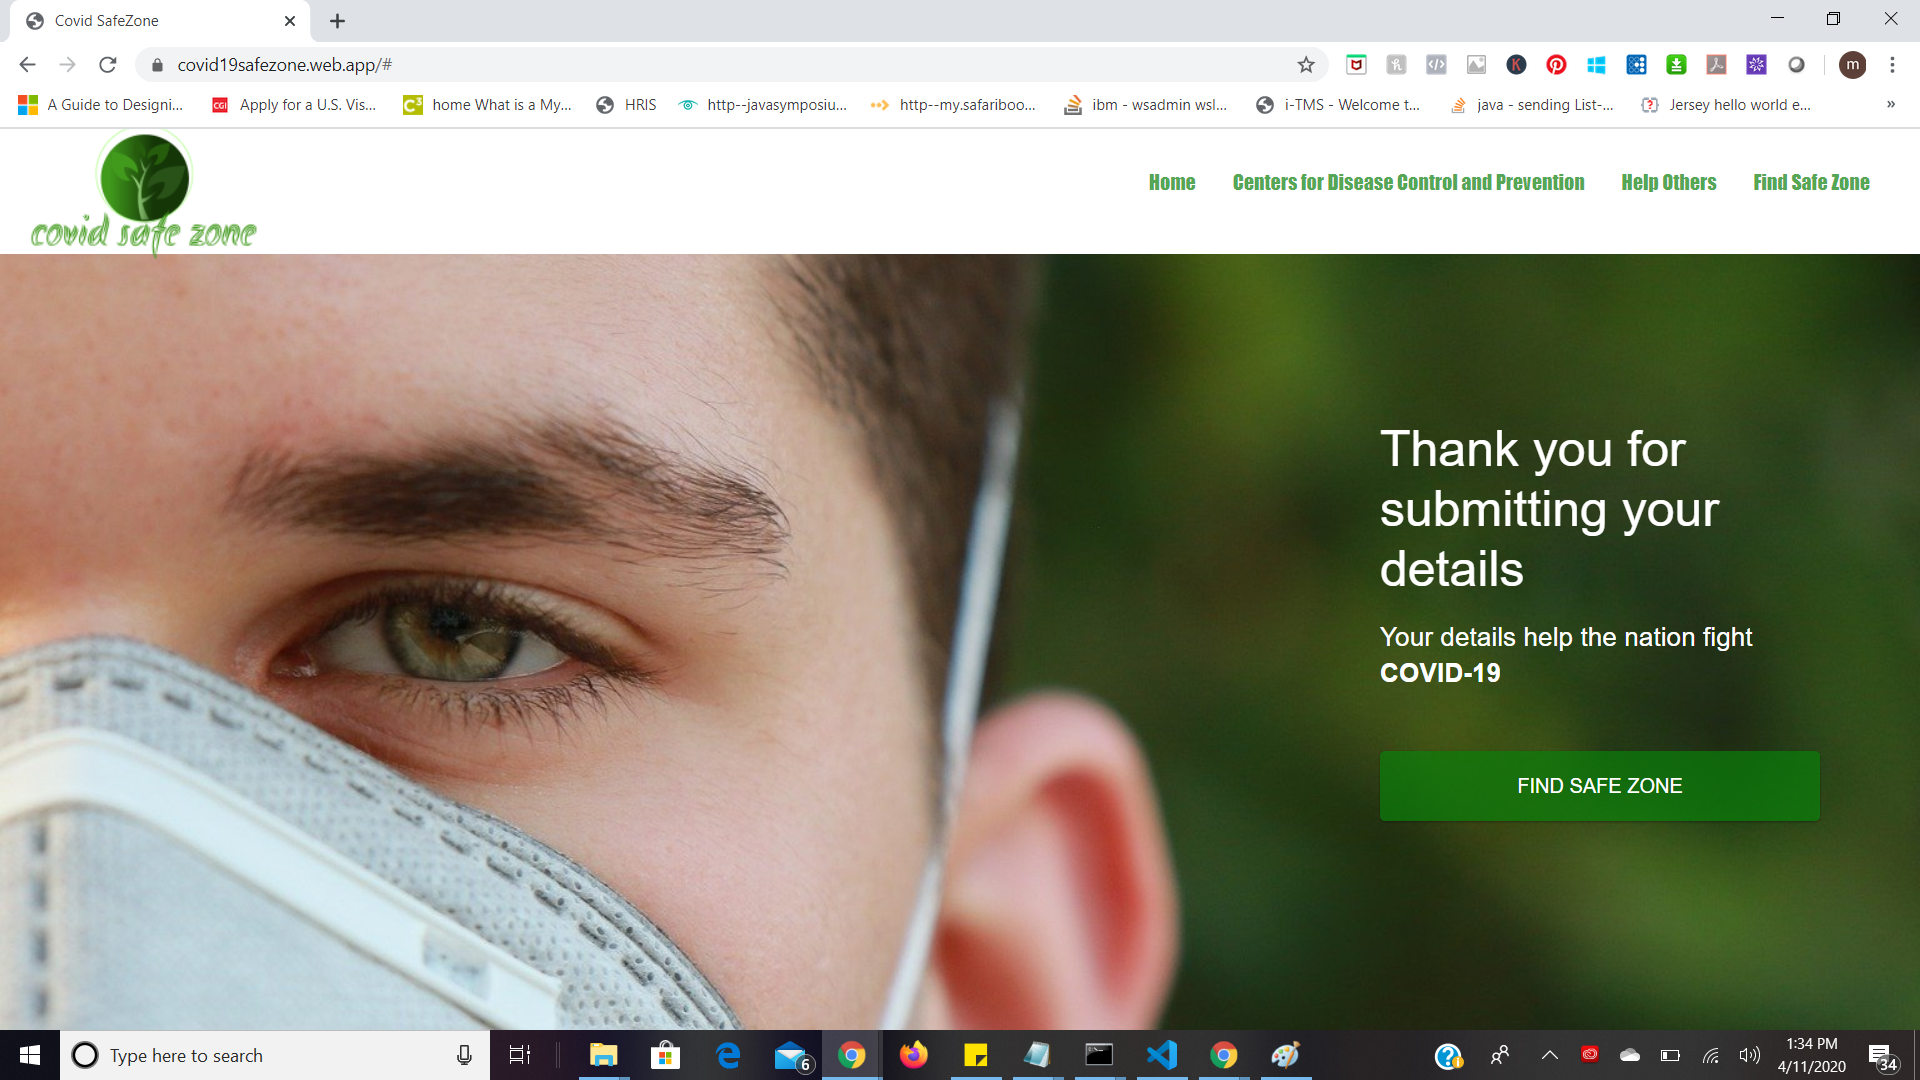This screenshot has width=1920, height=1080.
Task: Open the Pocket extension icon
Action: pos(1356,65)
